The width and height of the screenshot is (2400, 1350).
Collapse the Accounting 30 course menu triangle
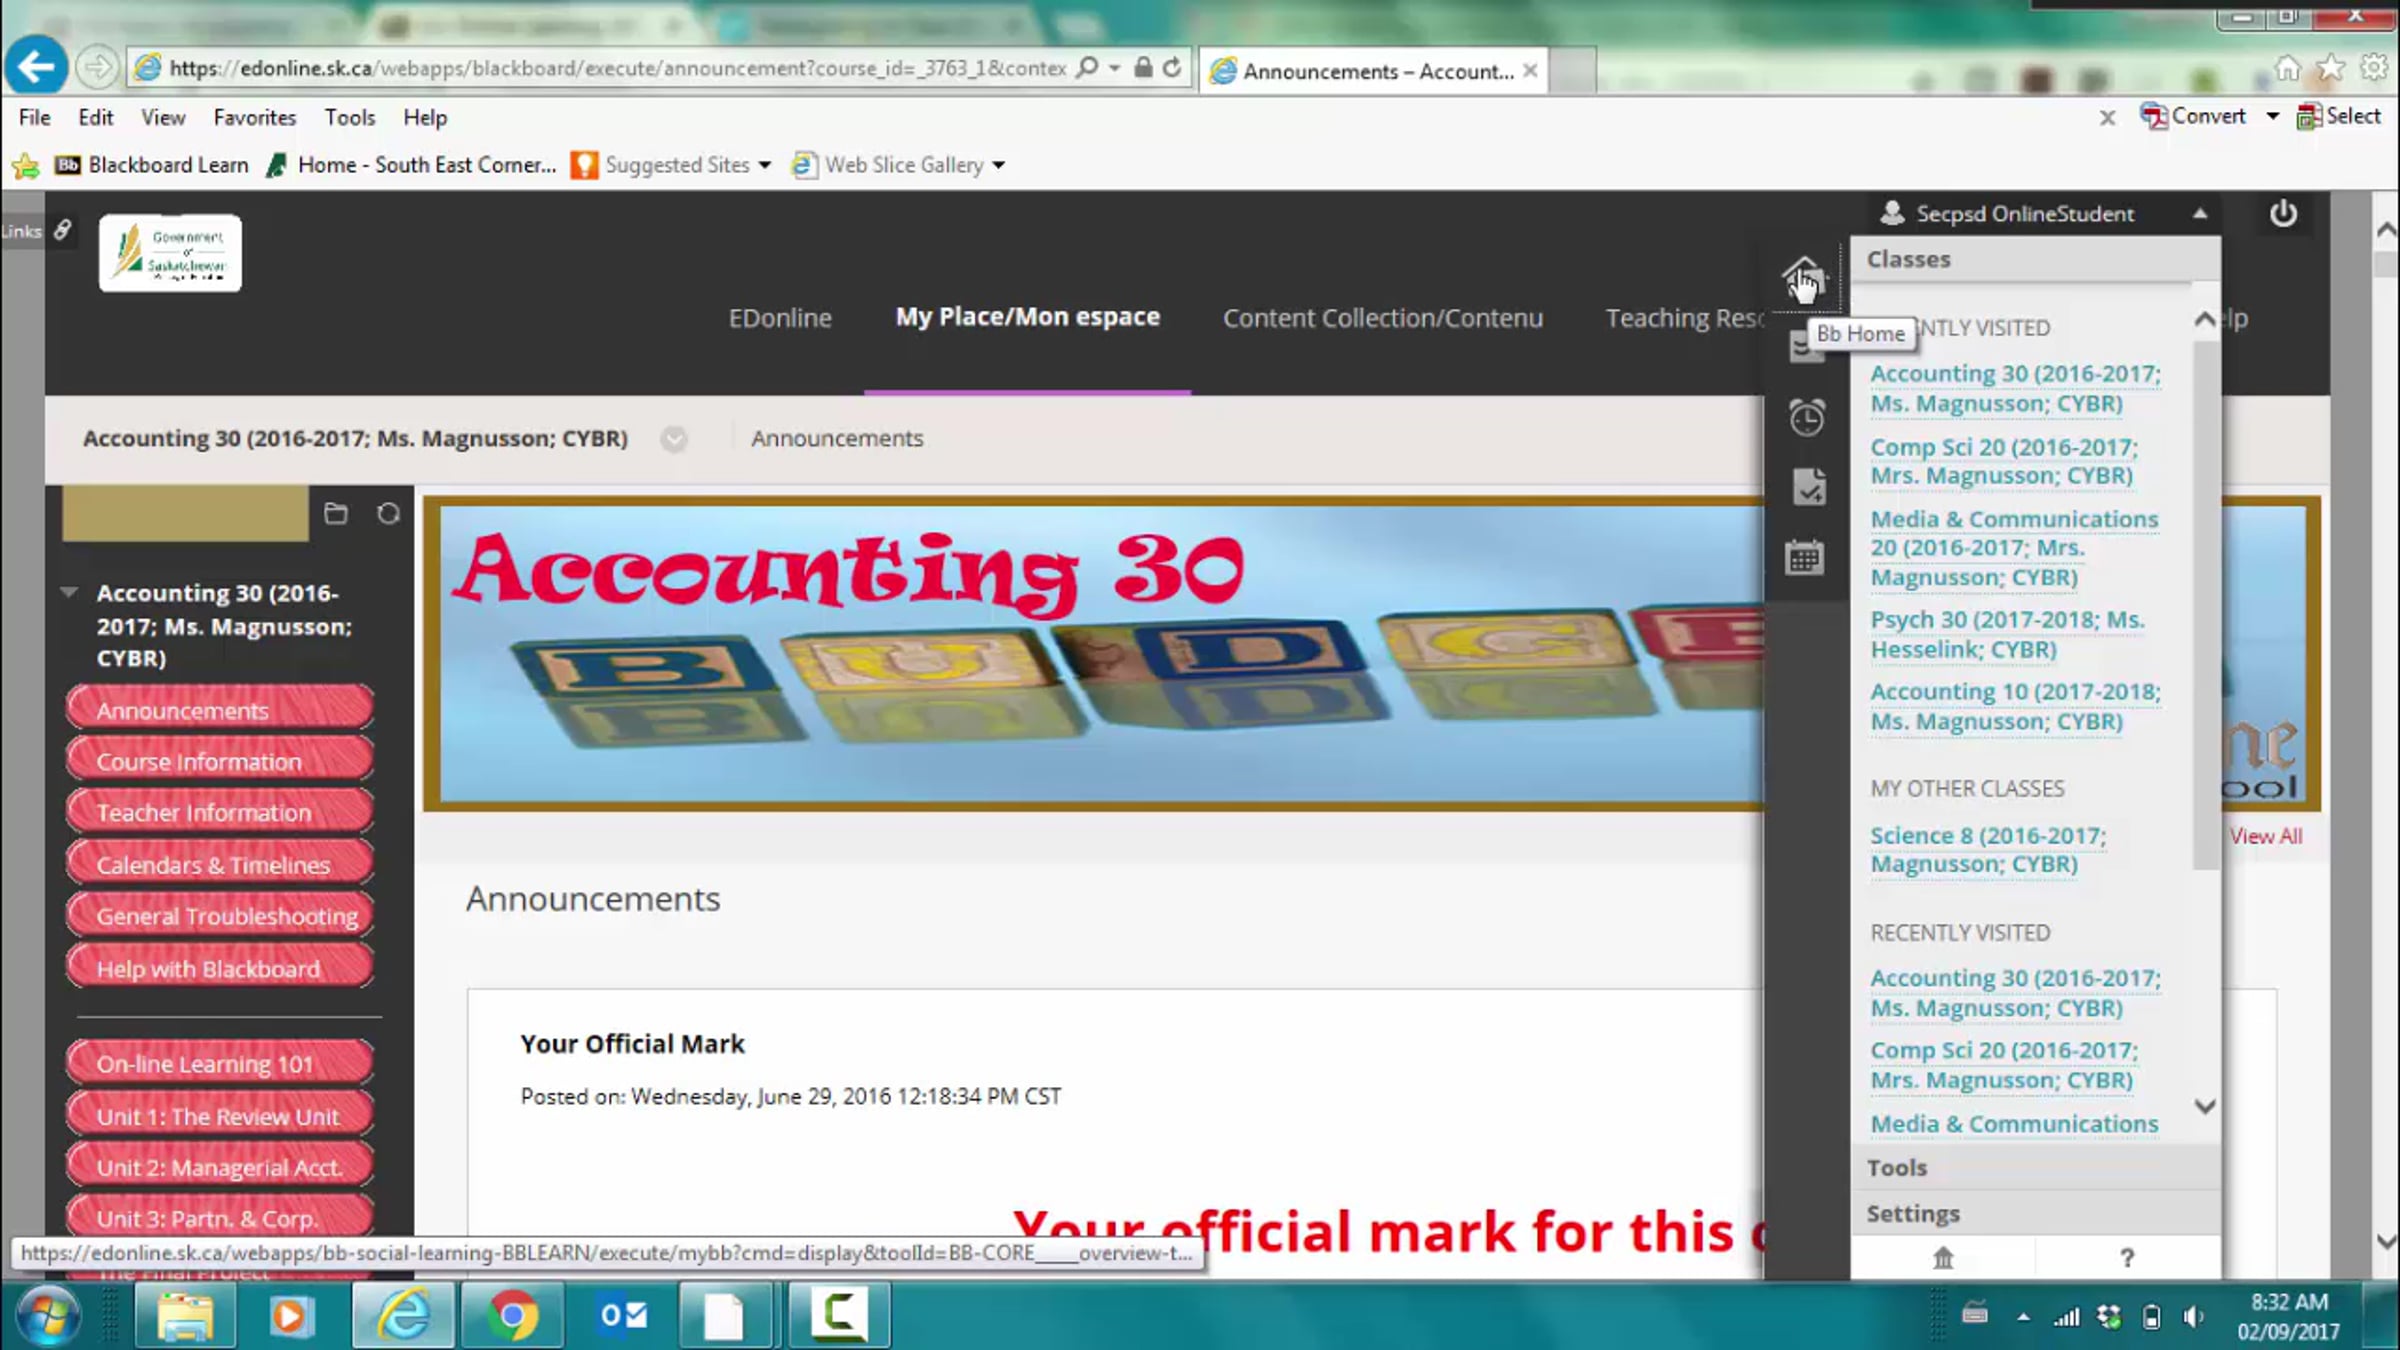pyautogui.click(x=69, y=593)
